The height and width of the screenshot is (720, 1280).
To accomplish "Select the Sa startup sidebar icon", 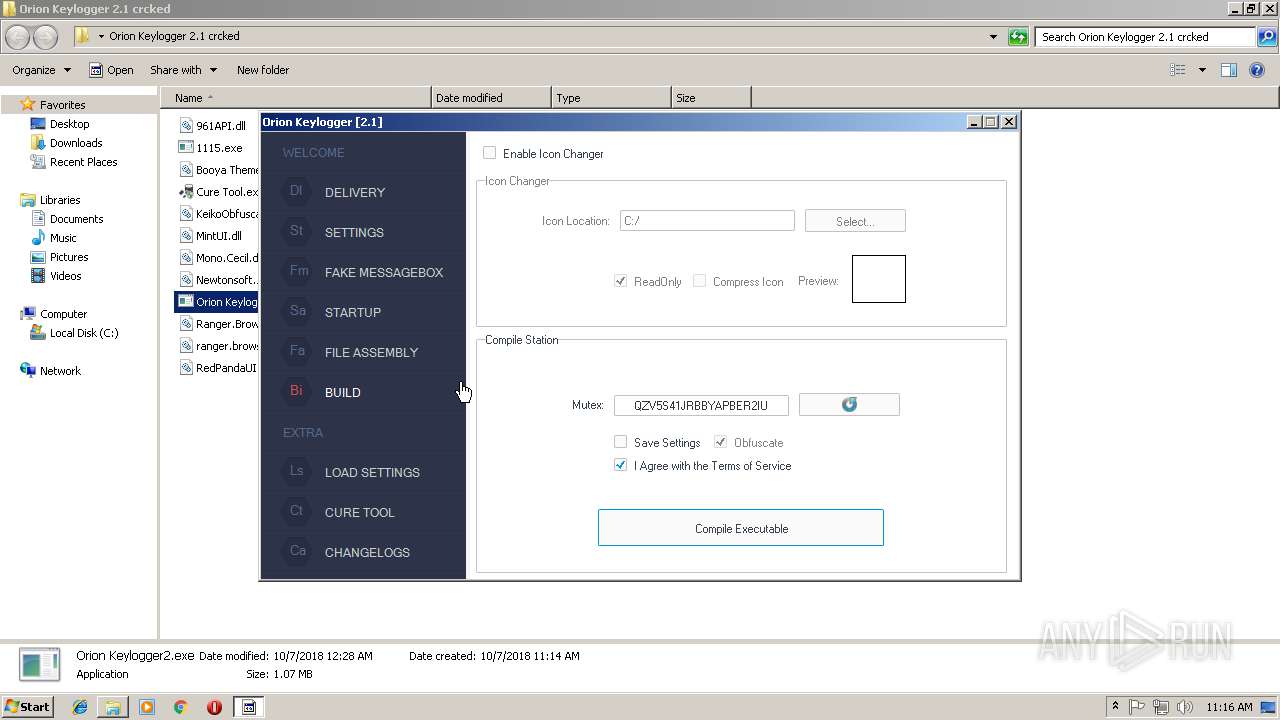I will (x=297, y=311).
